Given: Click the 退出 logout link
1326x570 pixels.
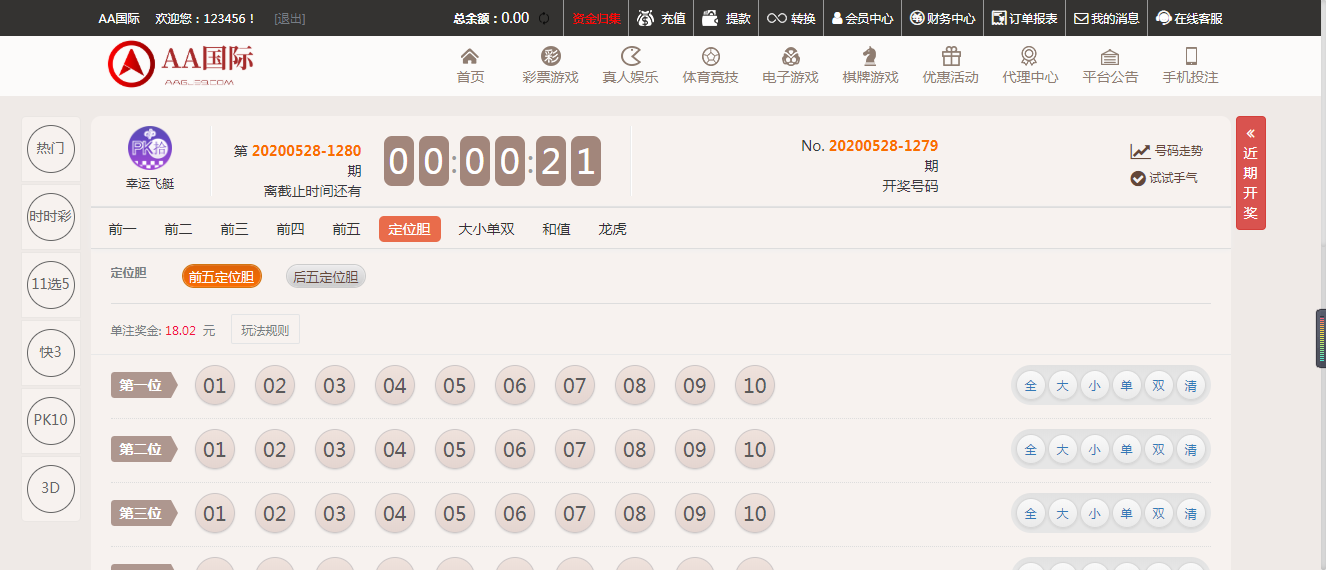Looking at the screenshot, I should tap(290, 18).
